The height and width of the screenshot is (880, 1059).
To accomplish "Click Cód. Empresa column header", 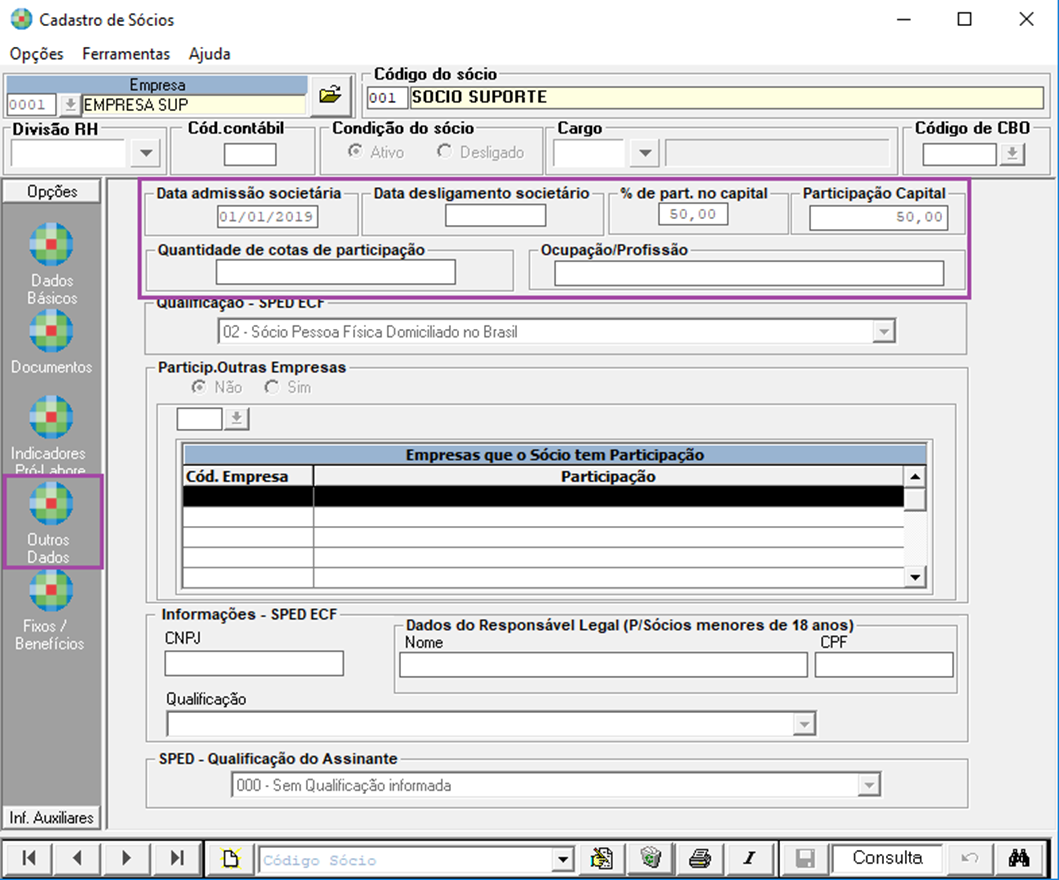I will click(x=248, y=476).
